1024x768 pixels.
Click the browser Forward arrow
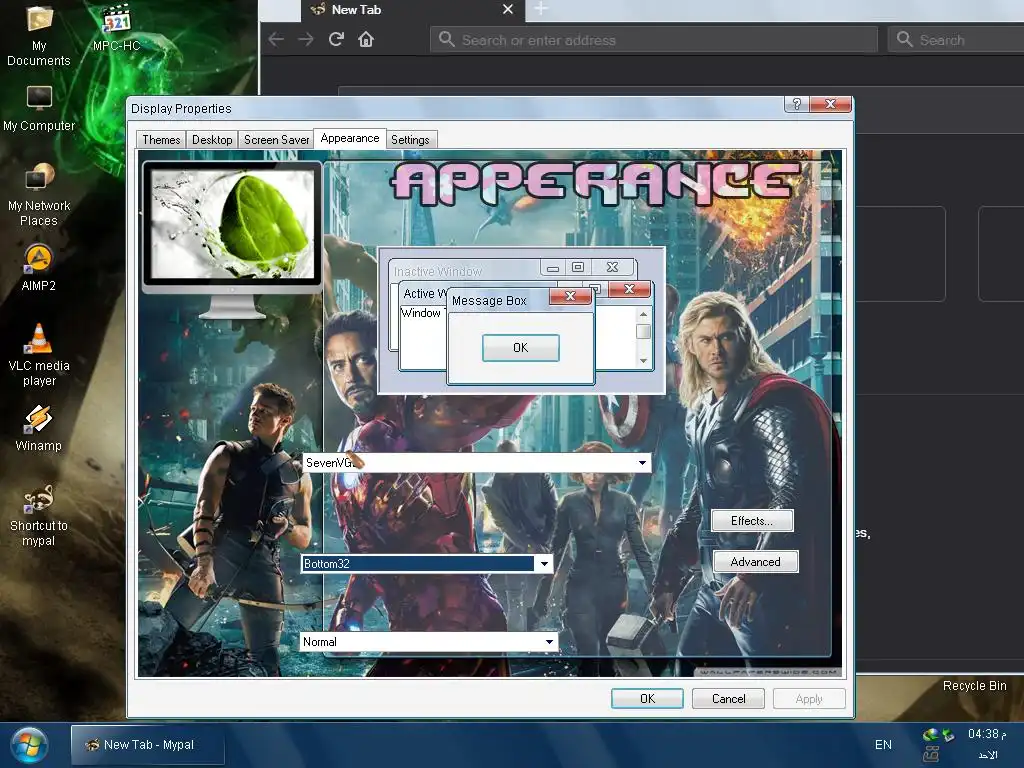(x=306, y=40)
